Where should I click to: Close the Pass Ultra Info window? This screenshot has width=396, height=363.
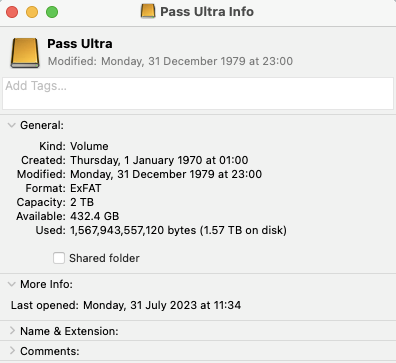click(12, 12)
